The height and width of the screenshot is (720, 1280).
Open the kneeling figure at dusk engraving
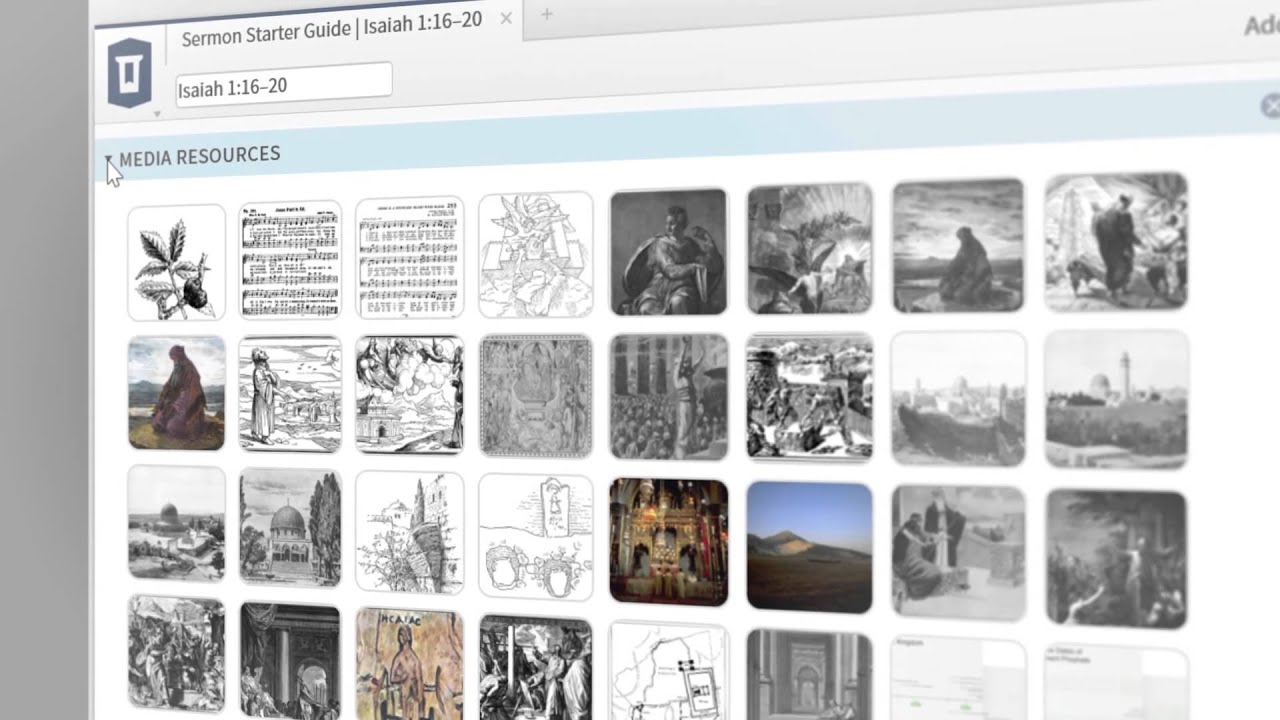pos(958,245)
